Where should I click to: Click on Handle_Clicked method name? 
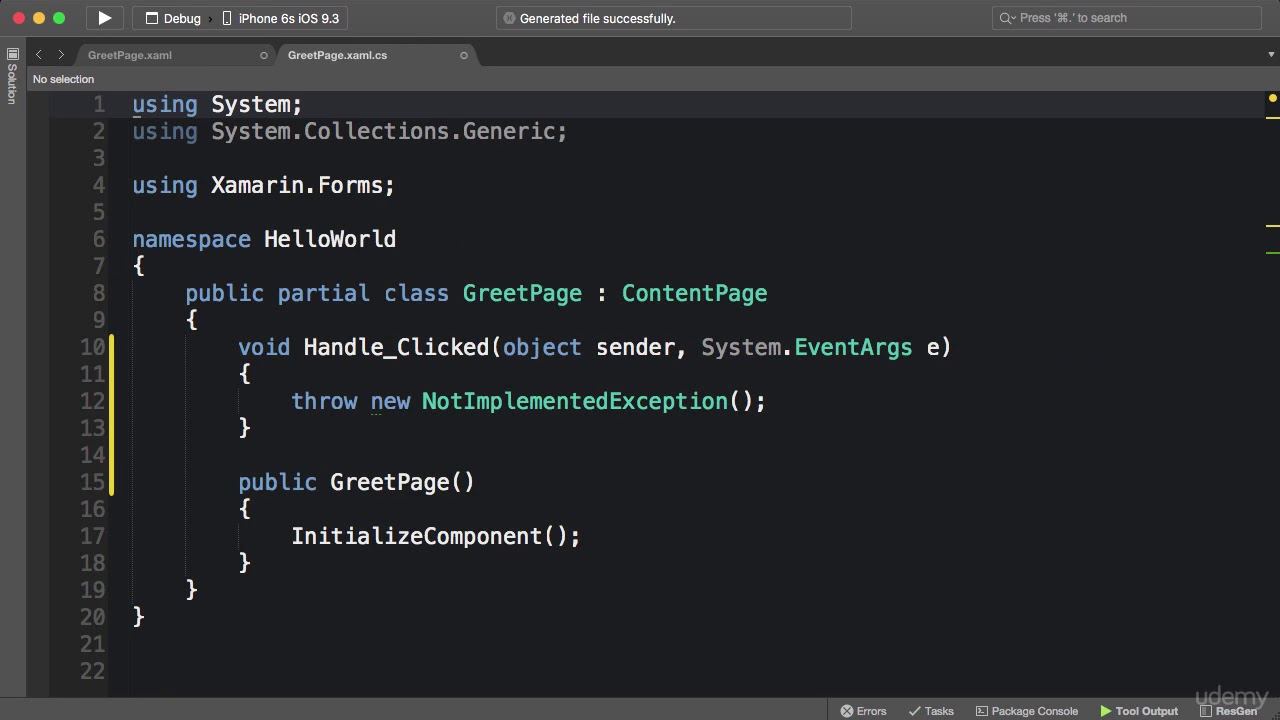(396, 347)
